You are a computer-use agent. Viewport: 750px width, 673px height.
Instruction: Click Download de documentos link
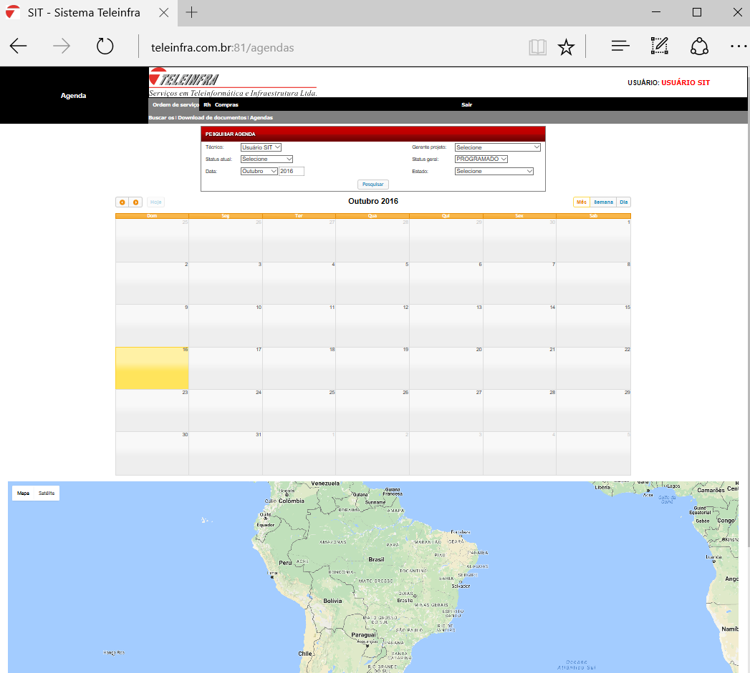(x=212, y=118)
